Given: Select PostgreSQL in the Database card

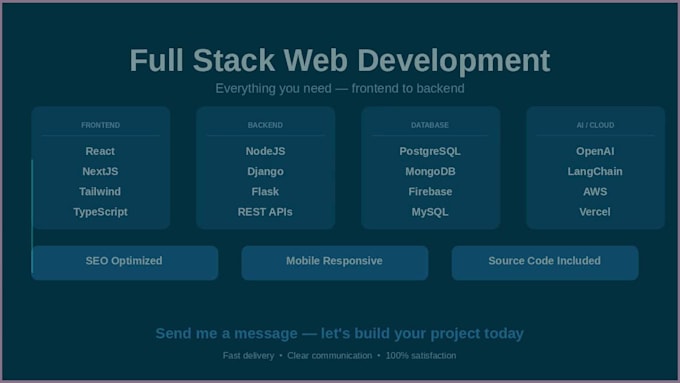Looking at the screenshot, I should coord(430,151).
